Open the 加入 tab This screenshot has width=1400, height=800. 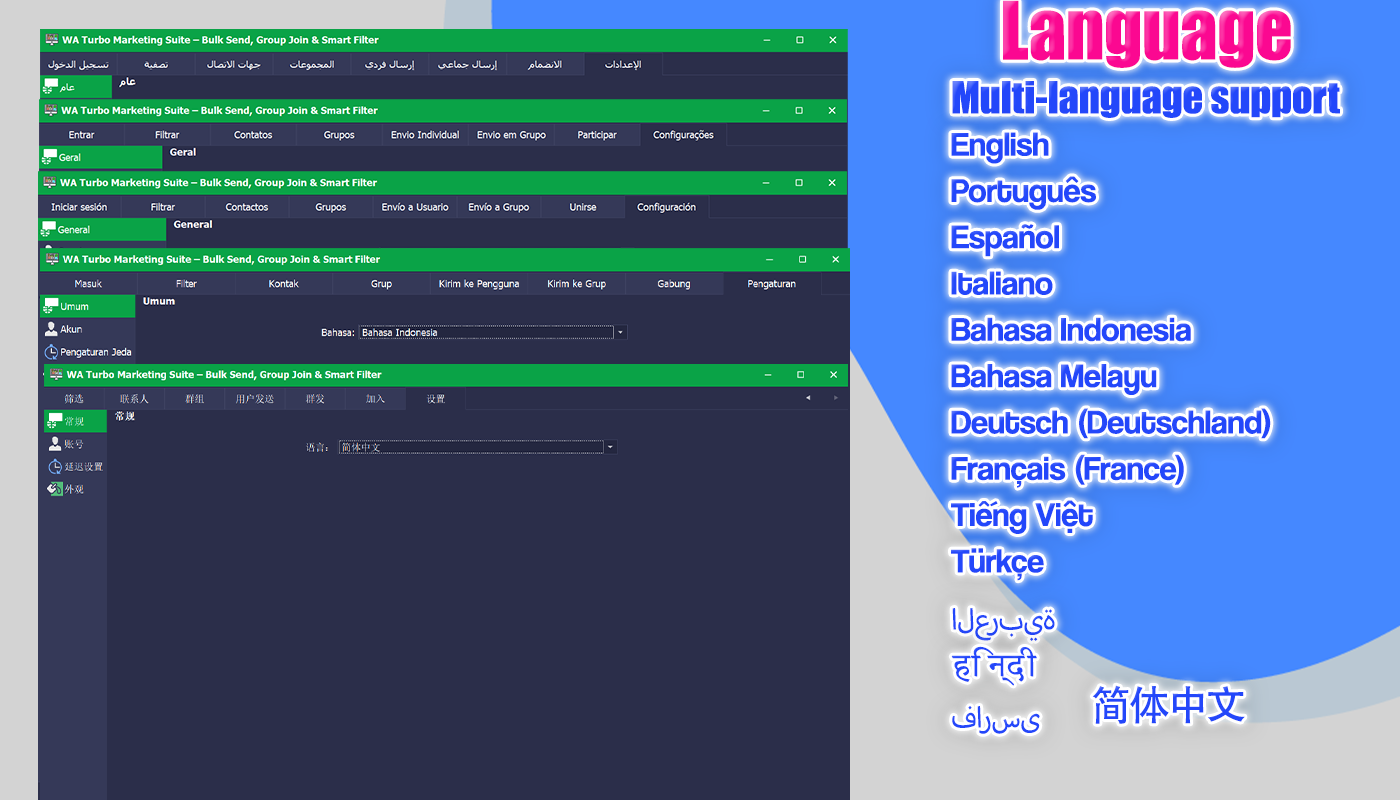coord(375,399)
